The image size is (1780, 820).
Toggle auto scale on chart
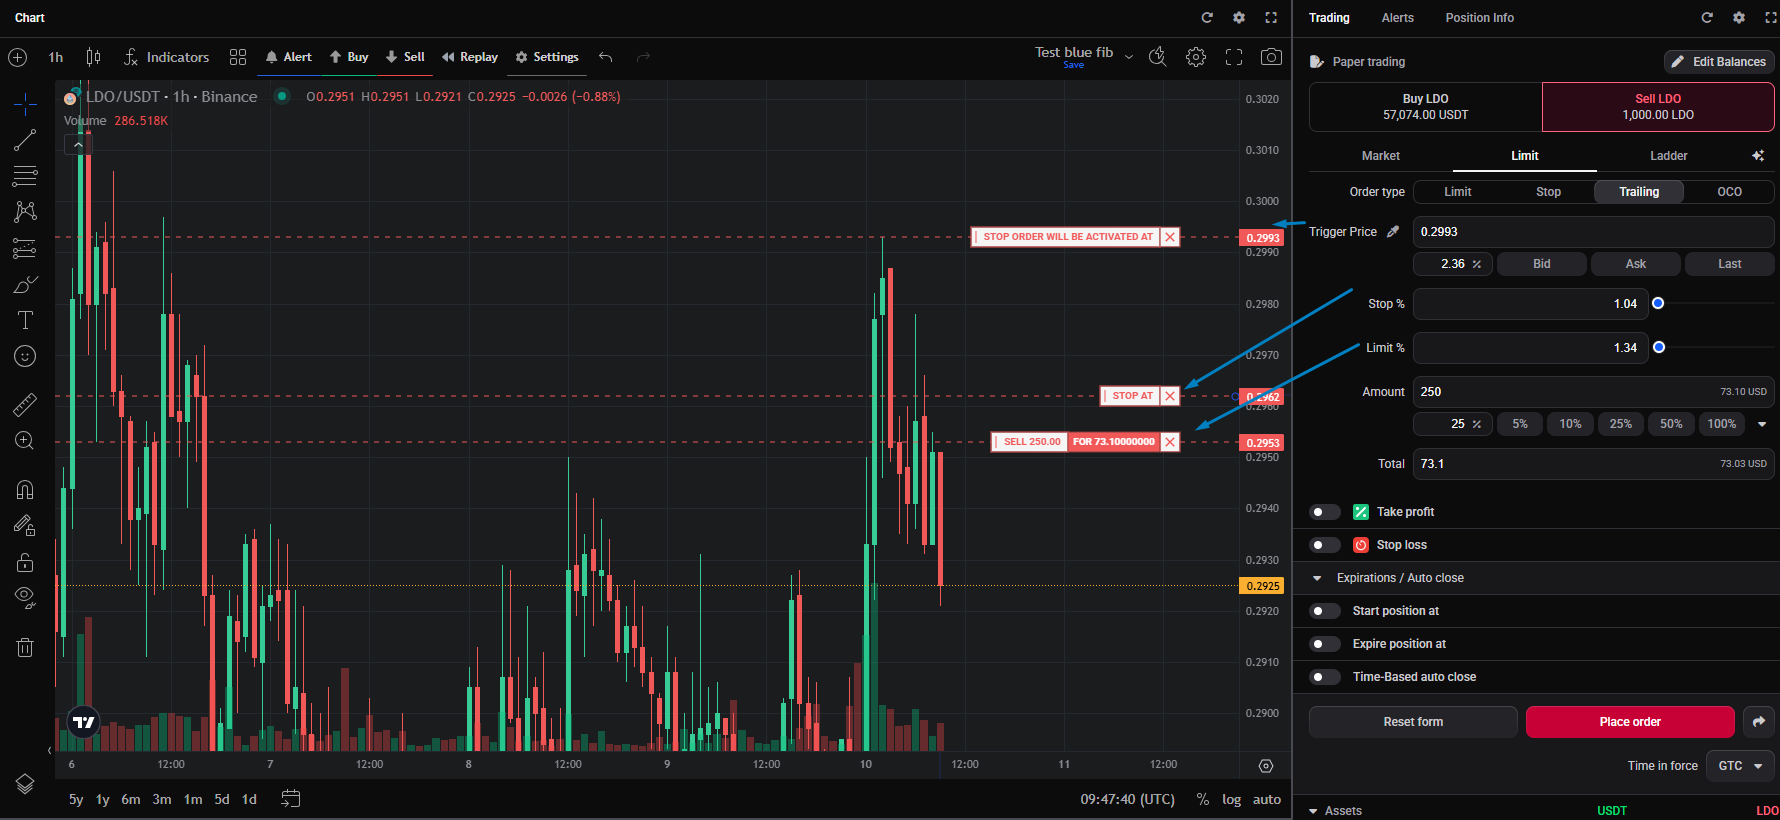tap(1267, 799)
